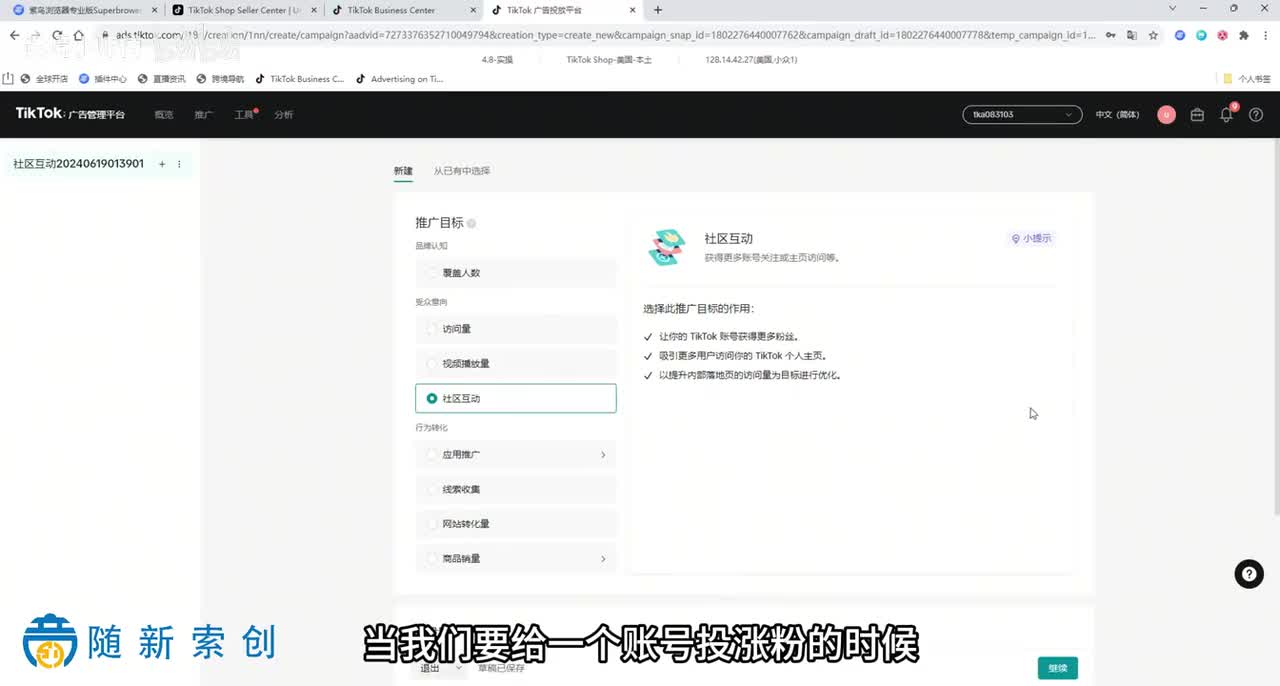This screenshot has height=686, width=1280.
Task: Go back with the browser back arrow
Action: pos(14,35)
